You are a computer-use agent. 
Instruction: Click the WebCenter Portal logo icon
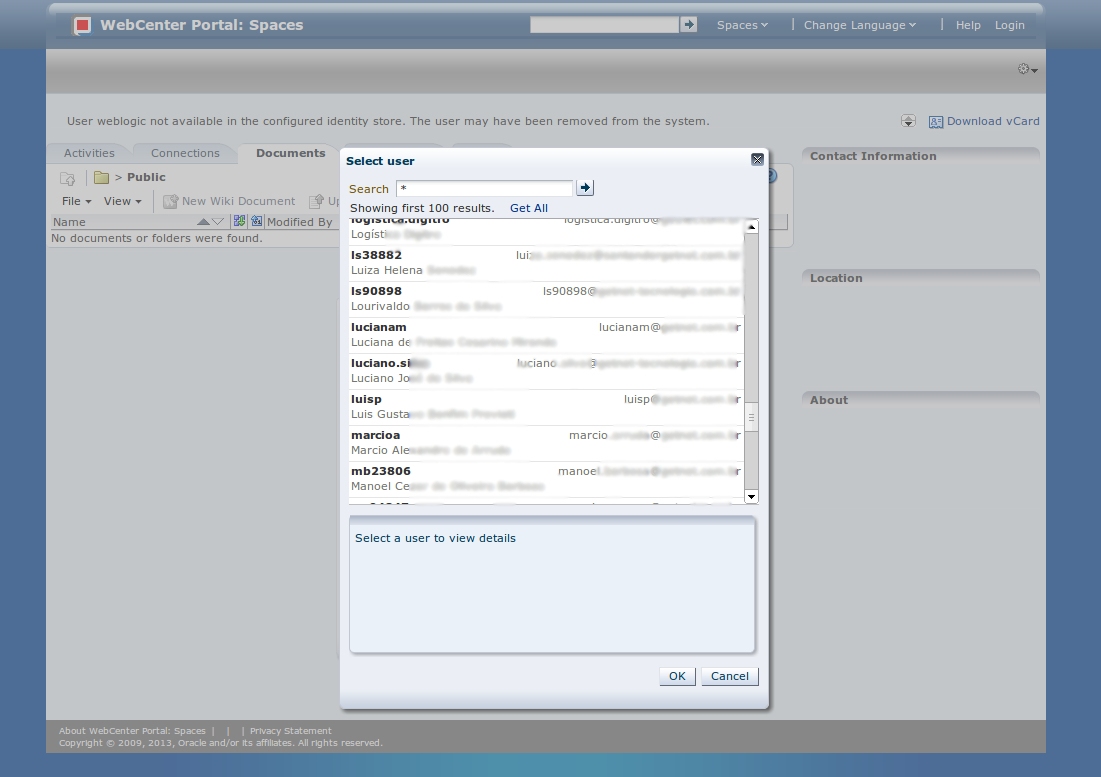point(83,26)
